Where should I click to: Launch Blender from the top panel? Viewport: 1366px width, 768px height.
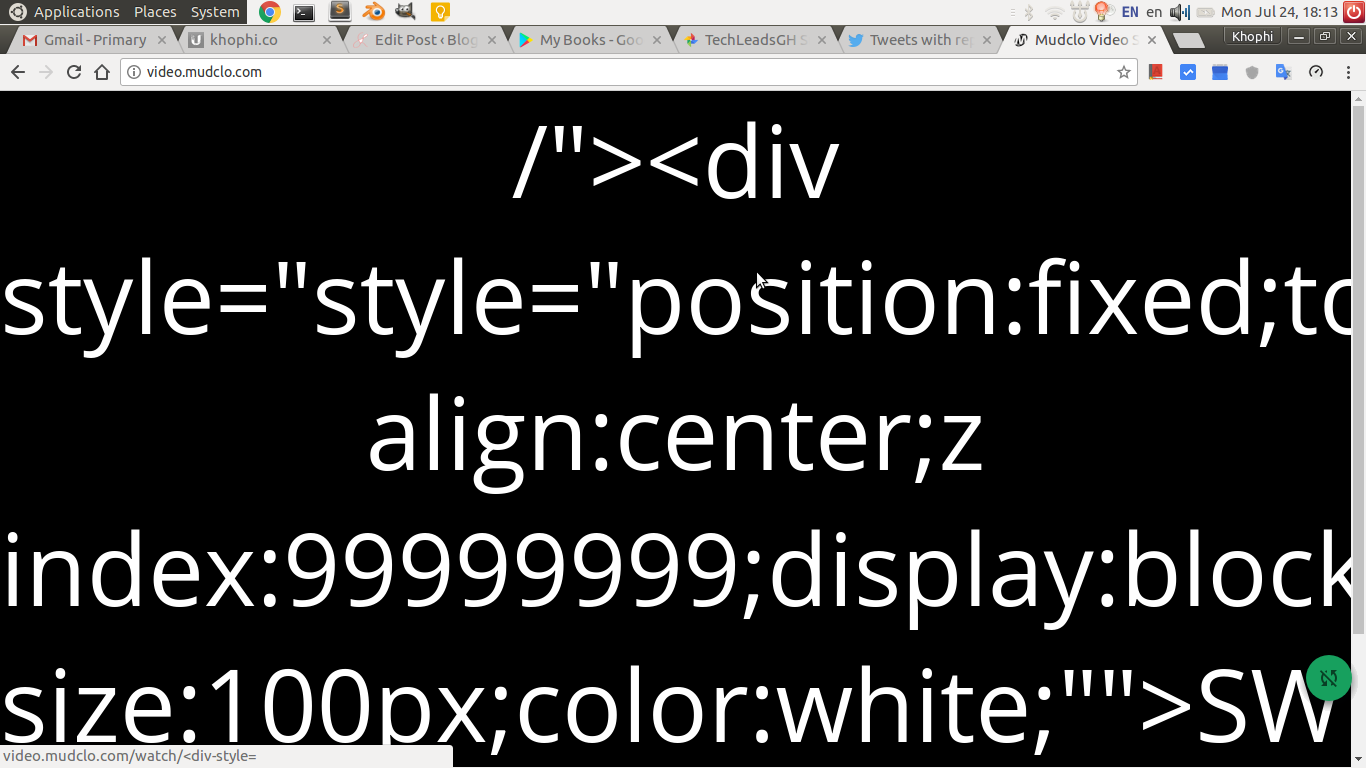point(373,12)
